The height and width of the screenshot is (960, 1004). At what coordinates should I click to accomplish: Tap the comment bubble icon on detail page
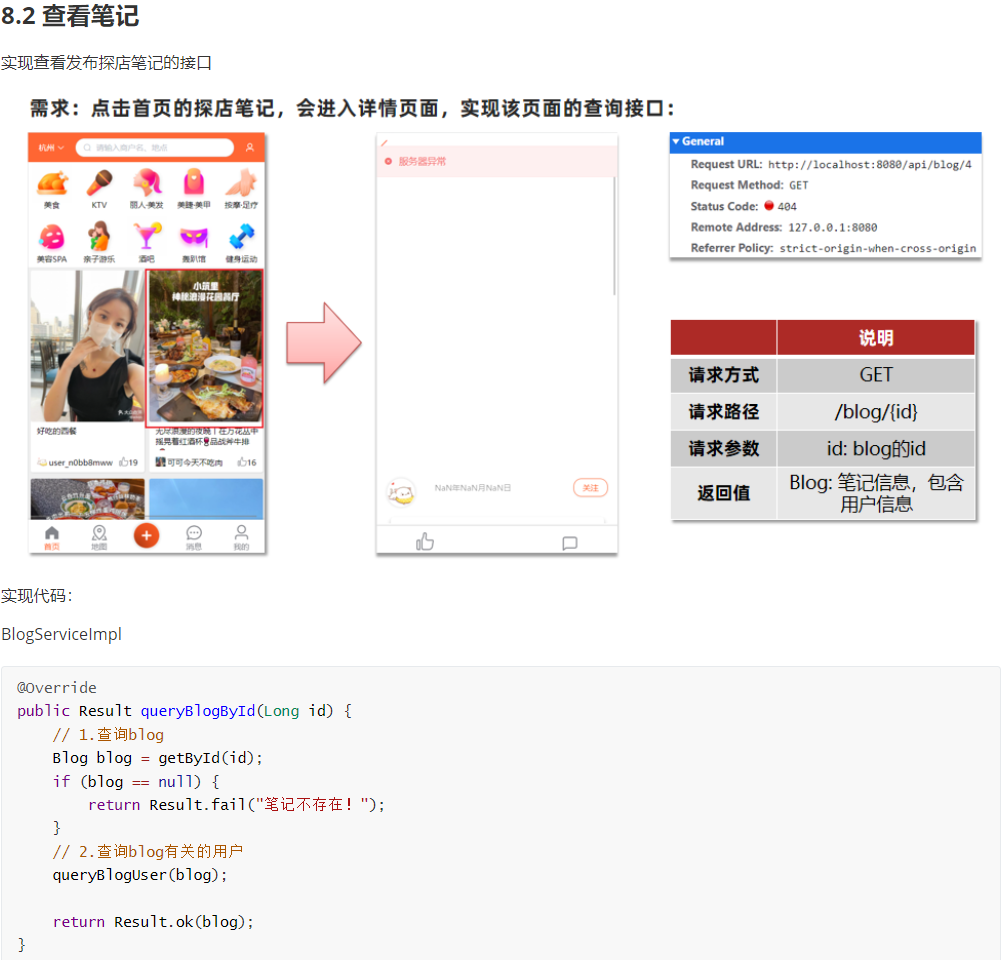pyautogui.click(x=569, y=543)
